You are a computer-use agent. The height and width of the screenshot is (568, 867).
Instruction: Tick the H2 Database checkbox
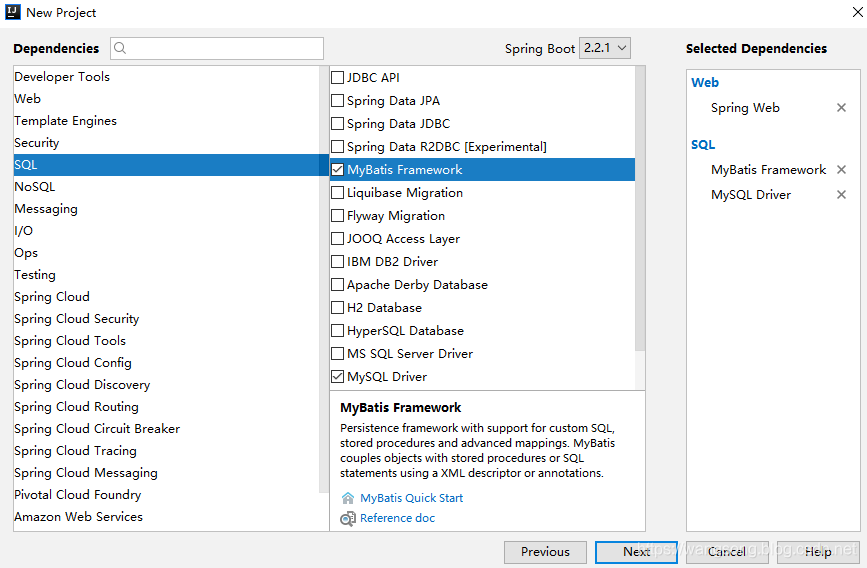(338, 308)
